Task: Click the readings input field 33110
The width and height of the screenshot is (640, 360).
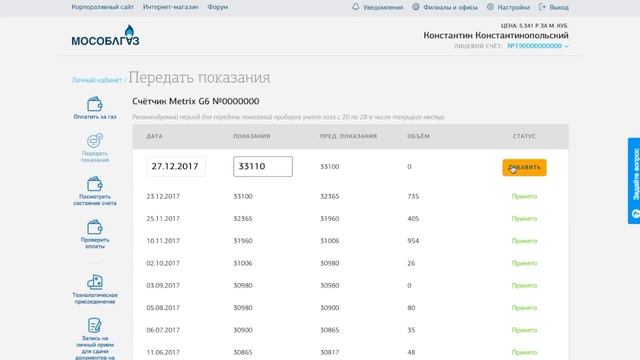Action: [263, 167]
